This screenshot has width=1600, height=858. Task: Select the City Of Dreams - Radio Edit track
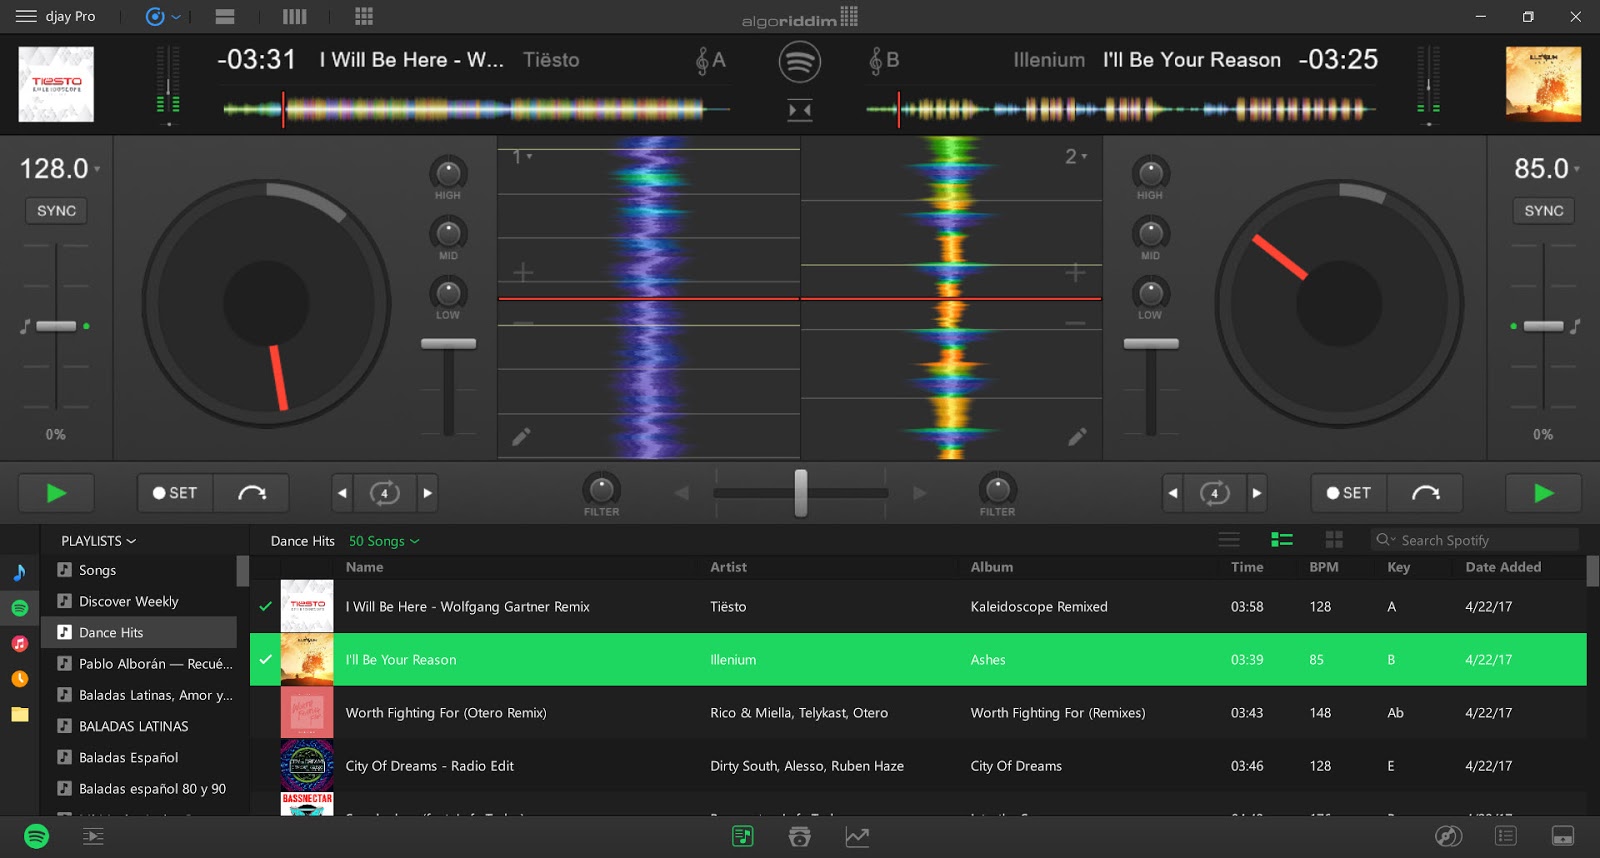918,766
